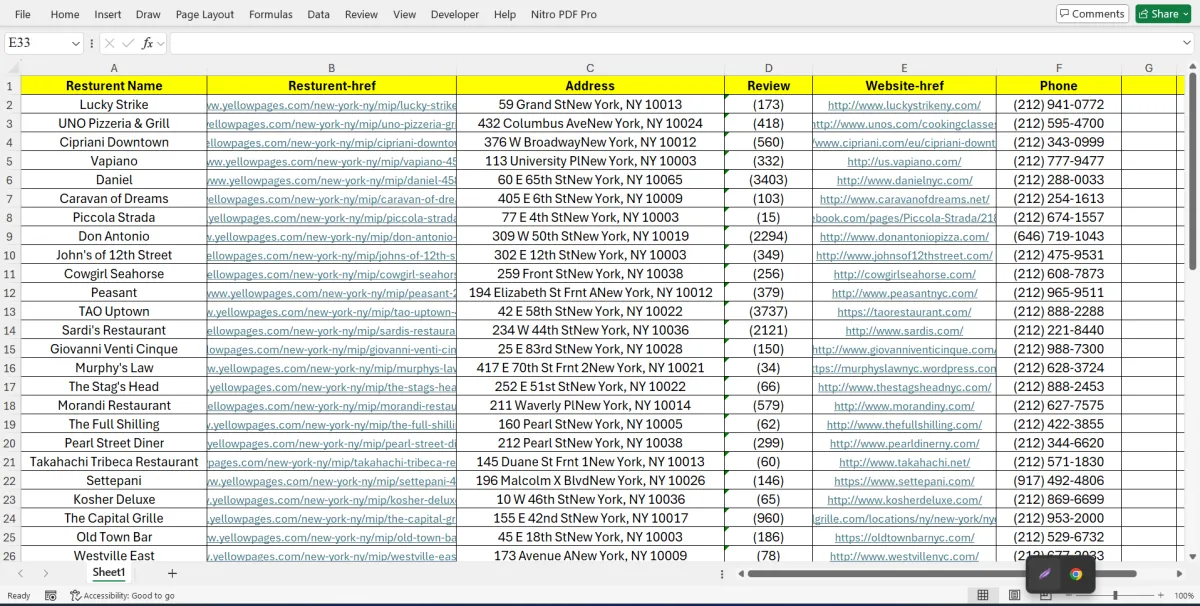Open the us.vapiano.com website link
1200x606 pixels.
click(x=904, y=161)
